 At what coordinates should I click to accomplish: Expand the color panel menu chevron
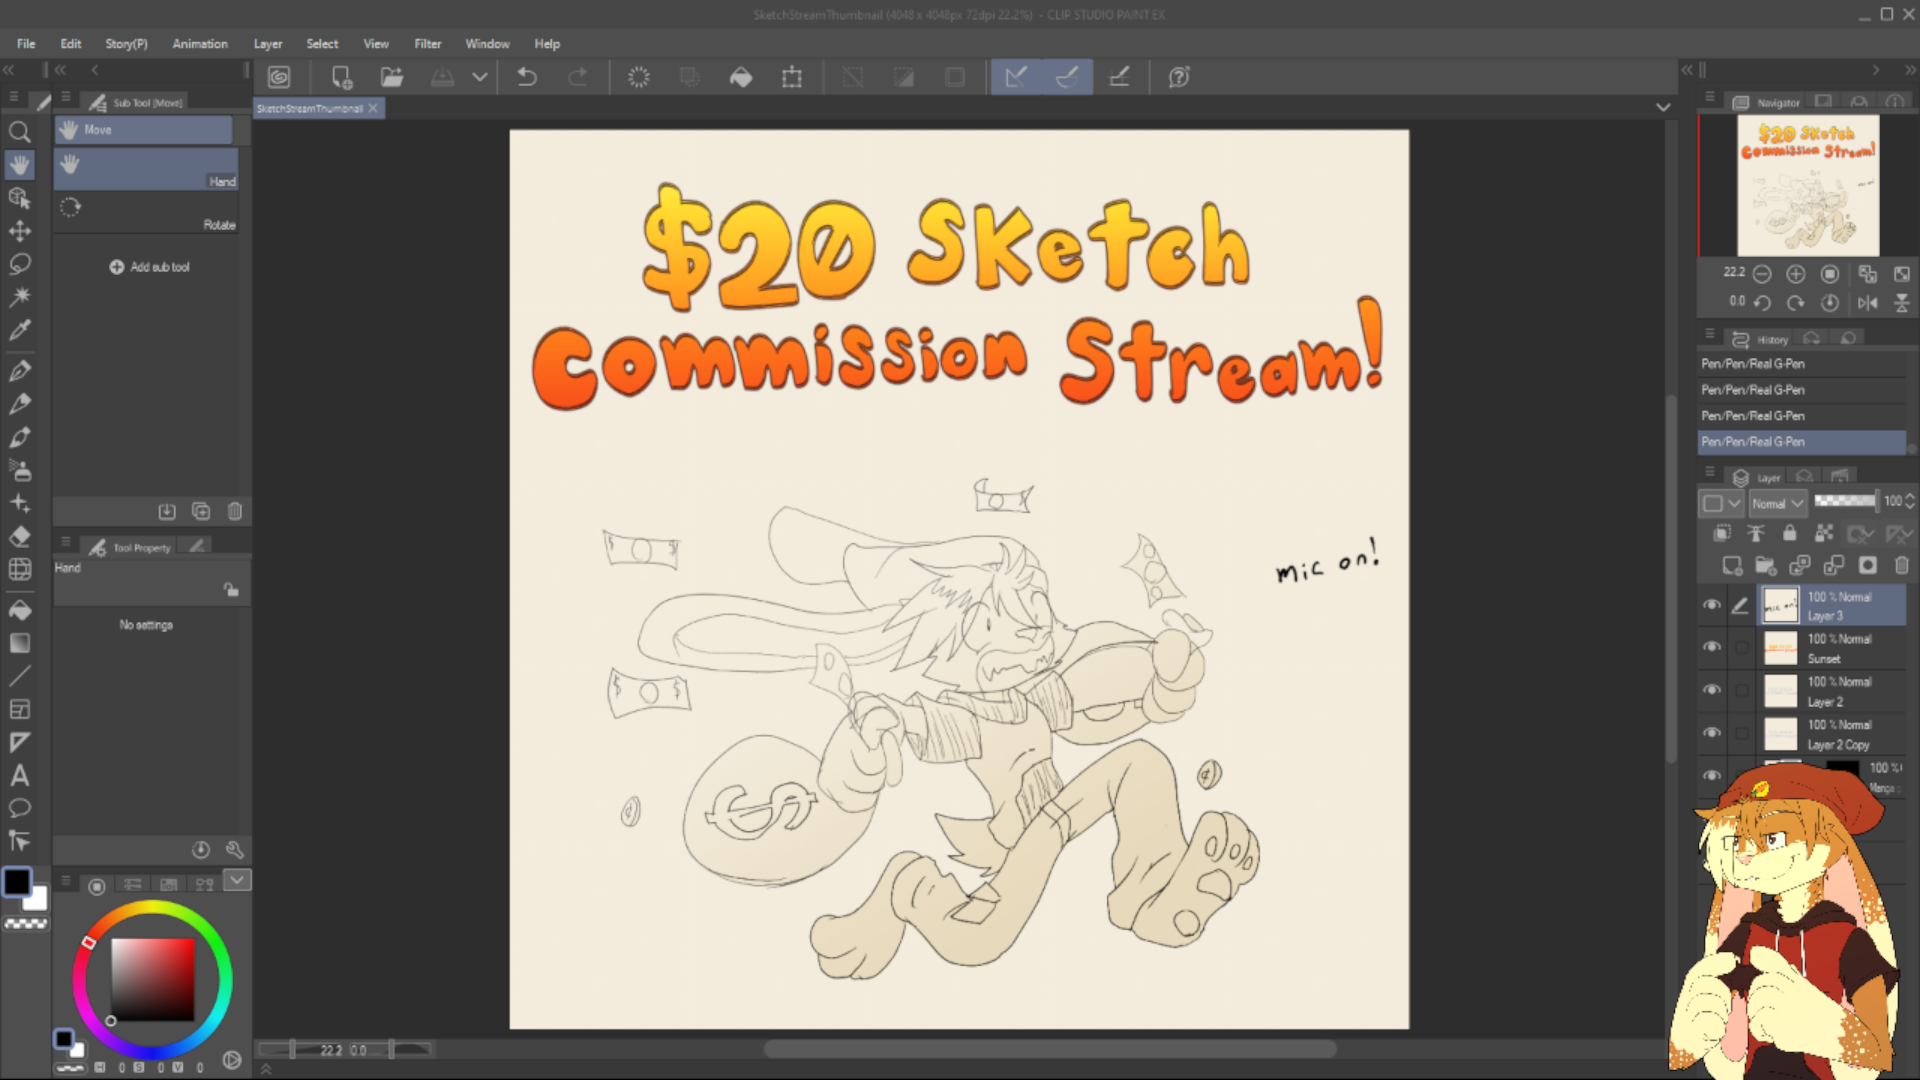click(237, 880)
